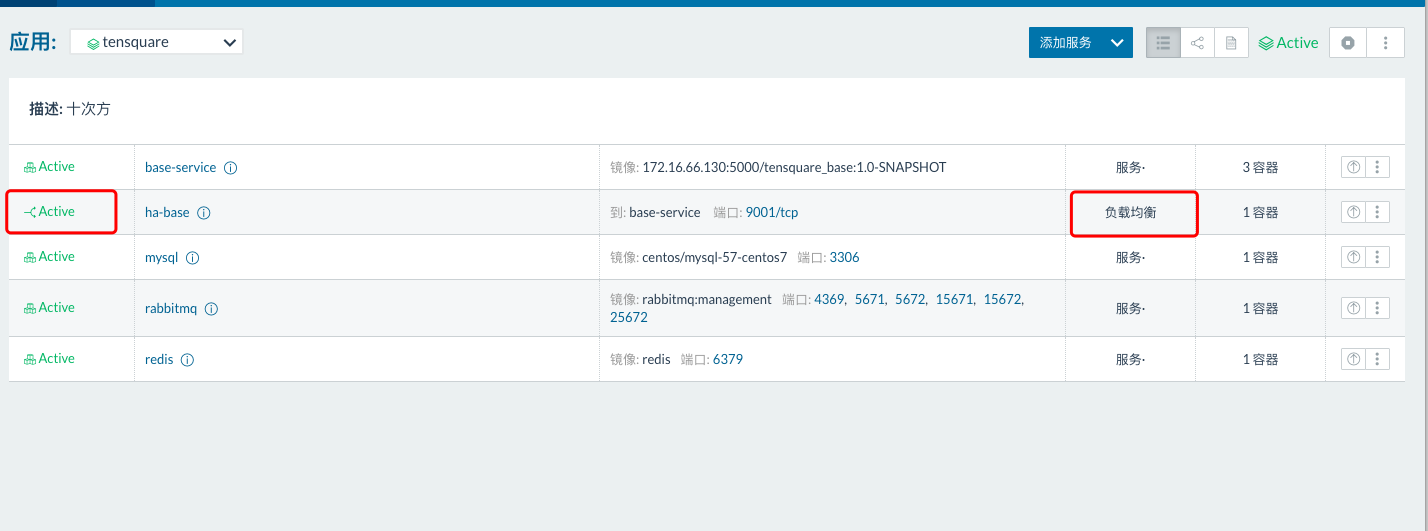Click the upgrade icon for base-service
The width and height of the screenshot is (1428, 531).
click(x=1353, y=167)
